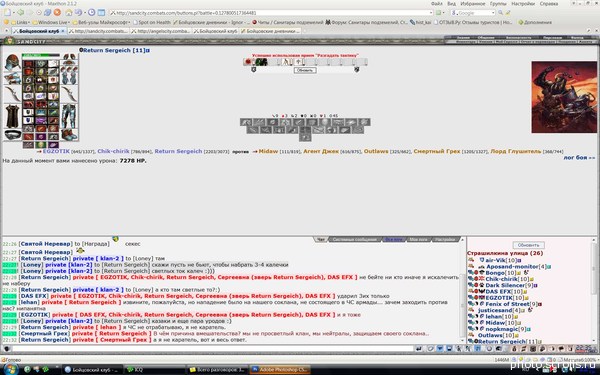Switch to the Чат chat tab
The height and width of the screenshot is (375, 600).
(321, 240)
